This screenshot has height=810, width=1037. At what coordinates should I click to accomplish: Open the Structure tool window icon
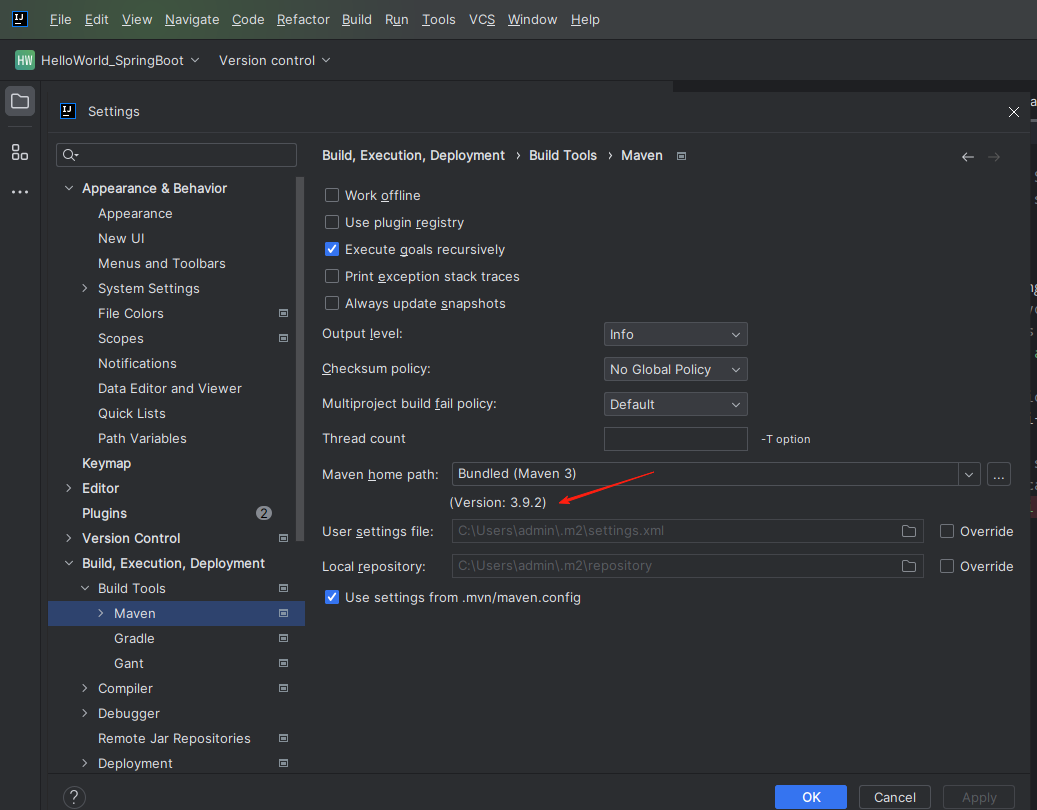20,153
